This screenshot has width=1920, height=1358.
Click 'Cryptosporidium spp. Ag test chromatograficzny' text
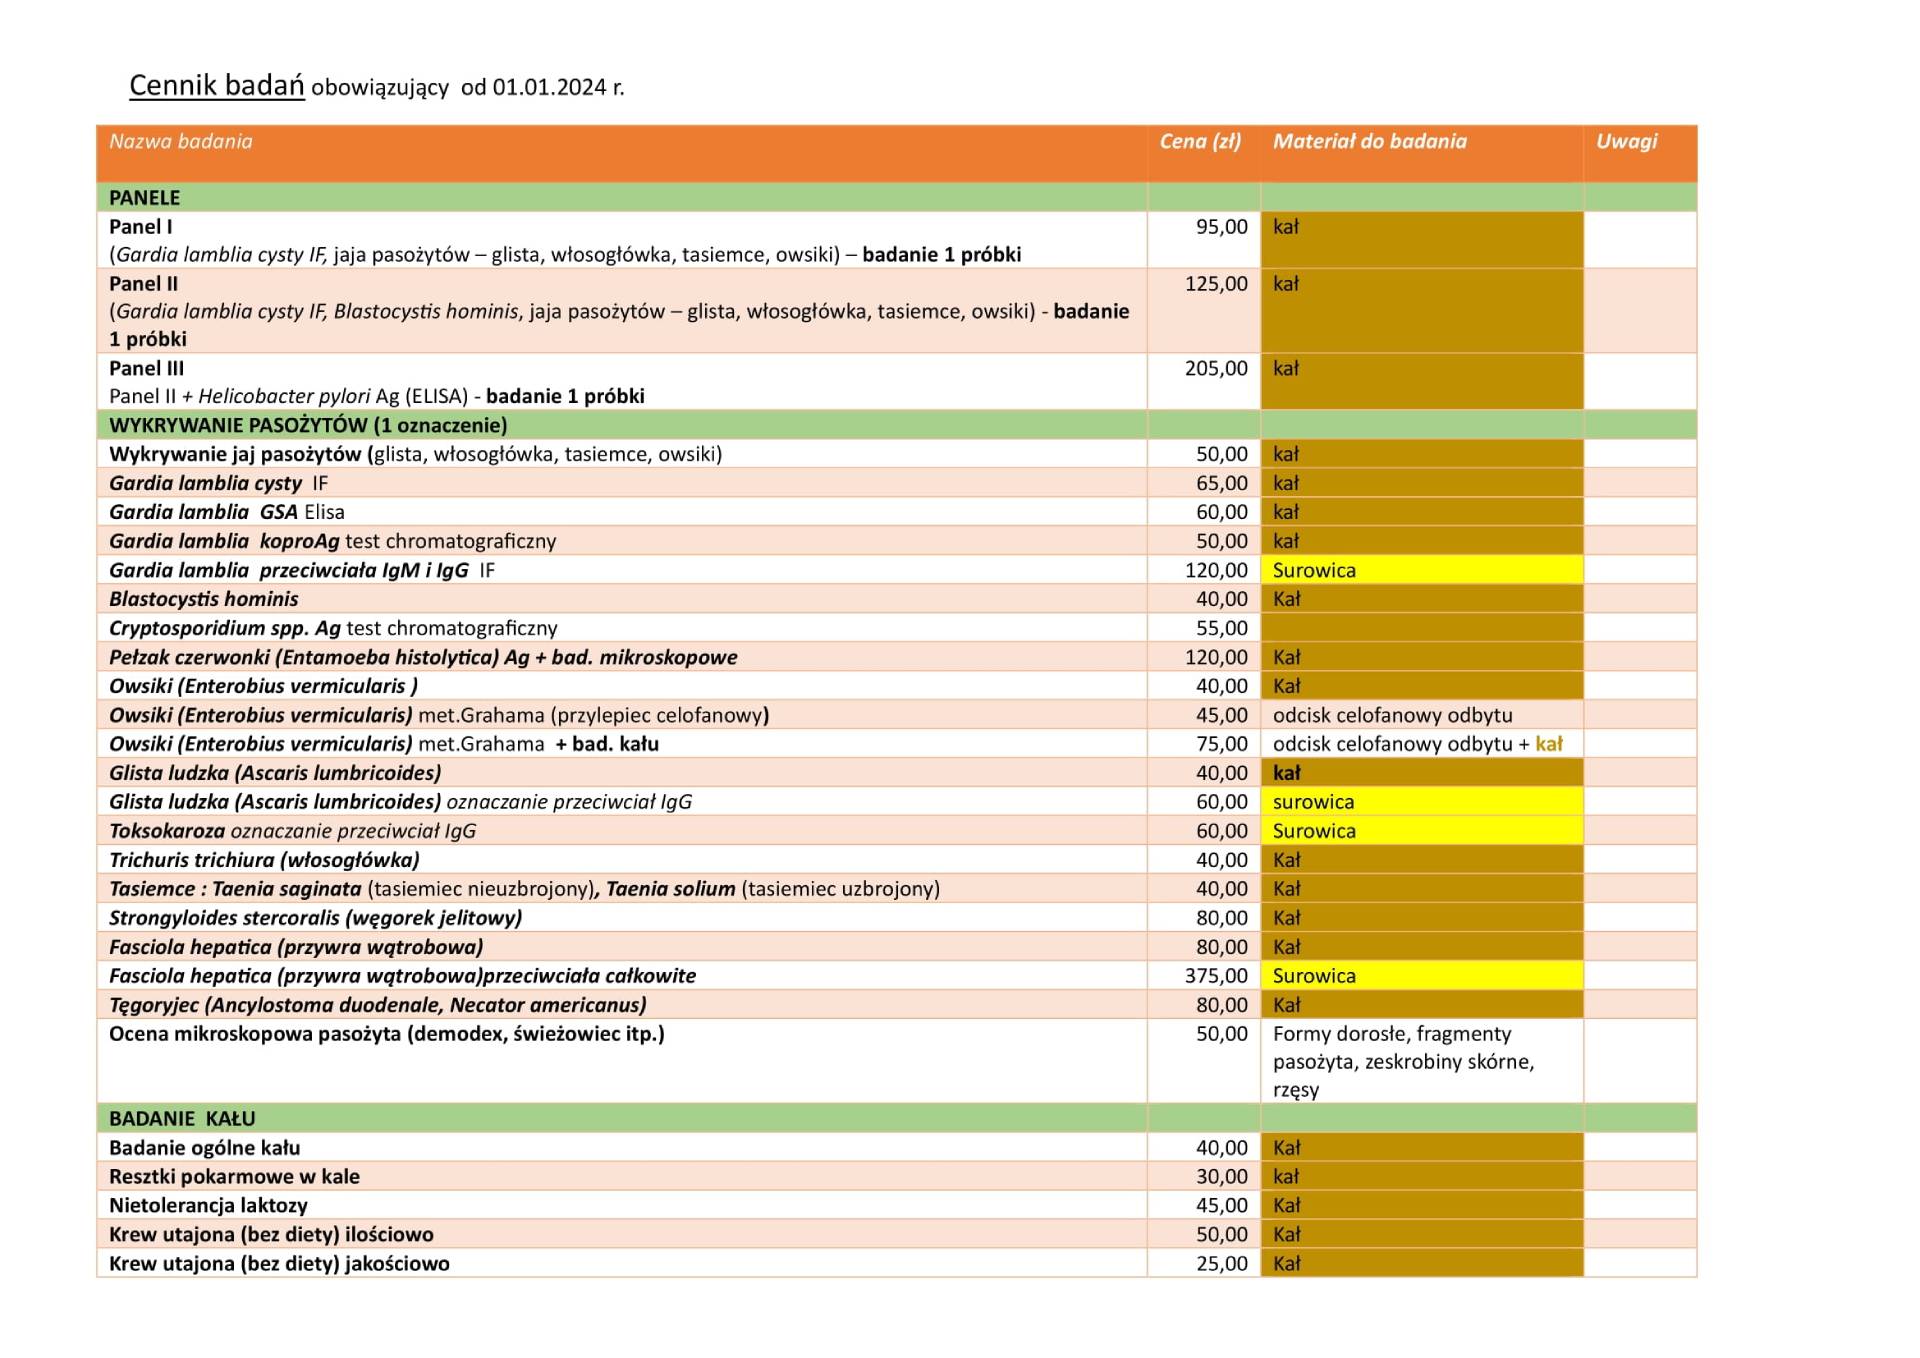click(333, 629)
